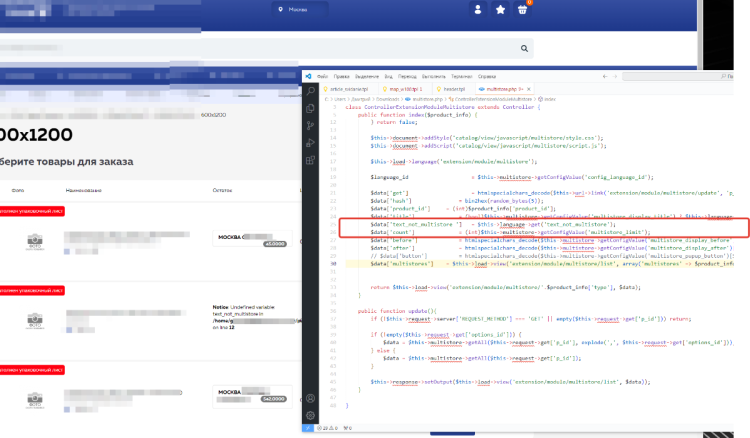The image size is (750, 438).
Task: Open VS Code Manage gear icon
Action: pos(311,414)
